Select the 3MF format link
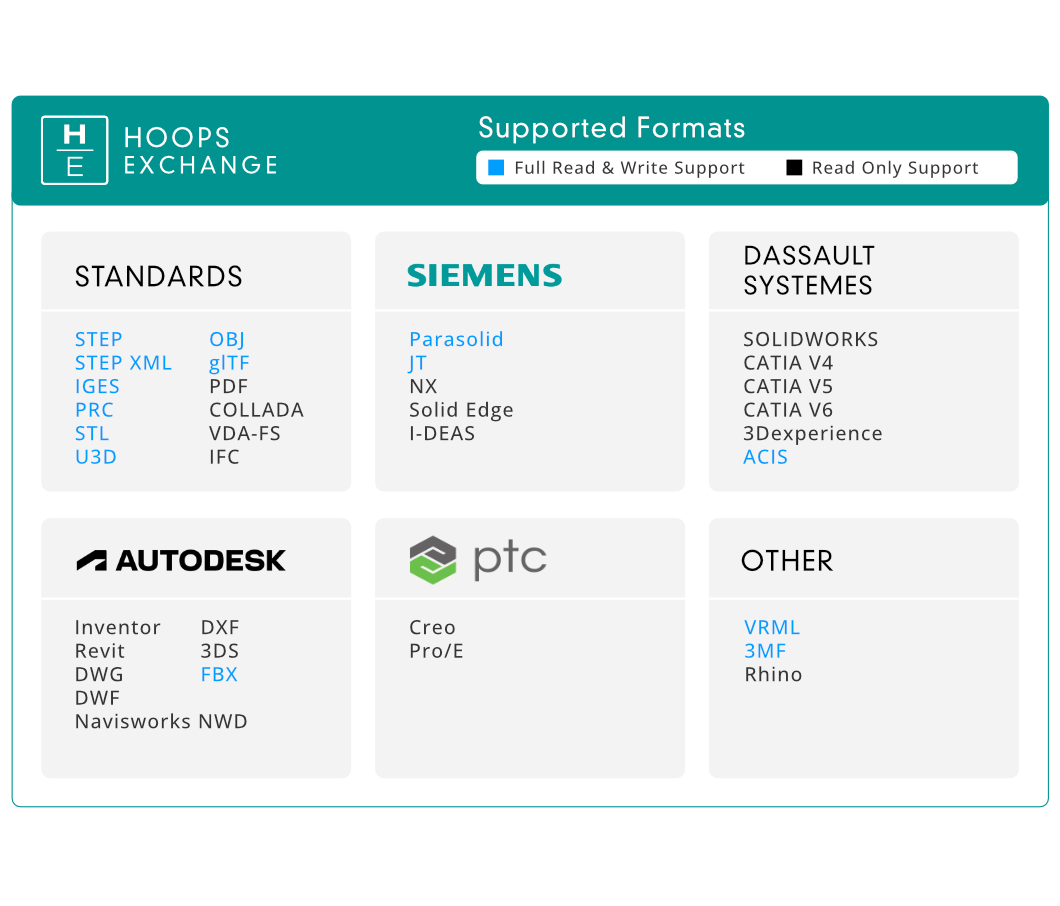The height and width of the screenshot is (906, 1060). 765,651
